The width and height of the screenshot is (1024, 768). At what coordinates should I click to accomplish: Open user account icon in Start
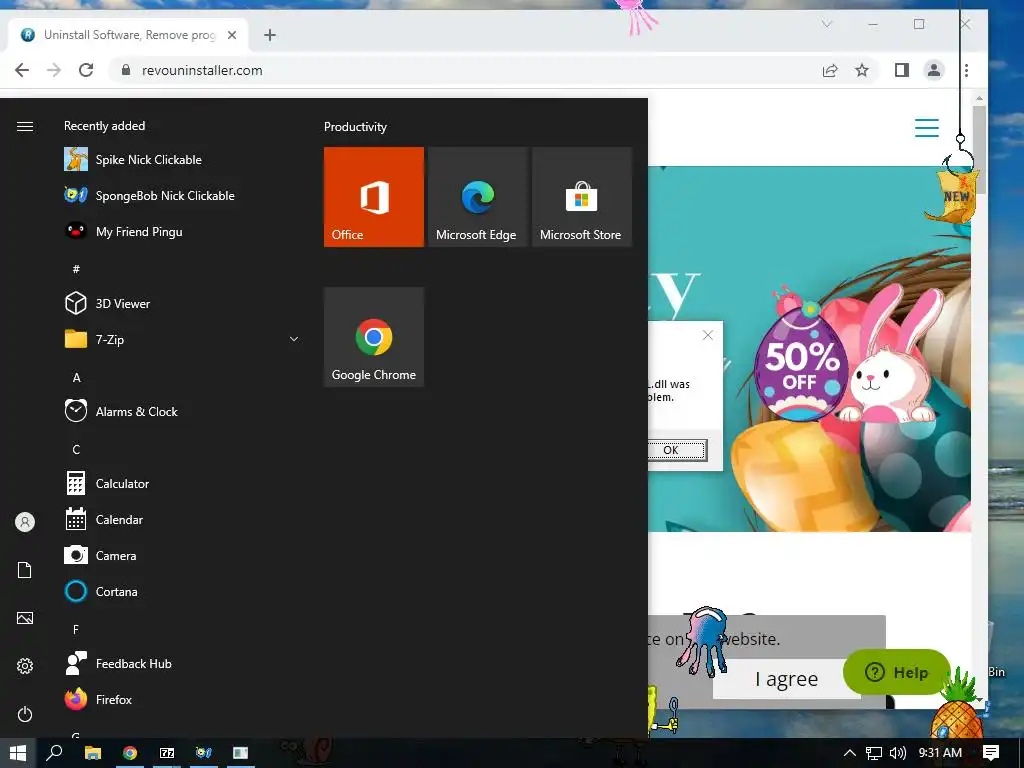pos(25,522)
